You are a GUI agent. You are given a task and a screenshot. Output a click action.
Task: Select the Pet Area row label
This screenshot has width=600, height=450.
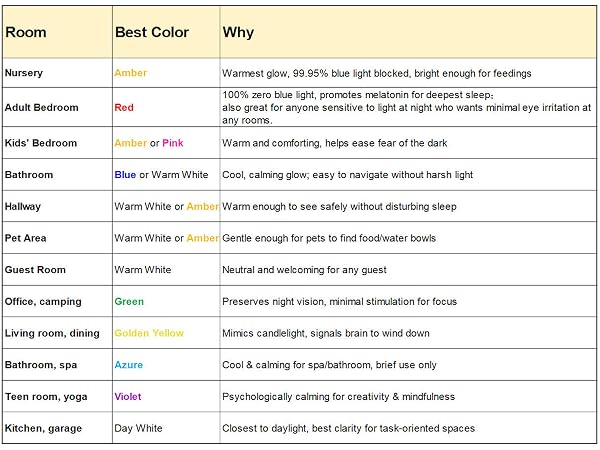click(x=25, y=238)
